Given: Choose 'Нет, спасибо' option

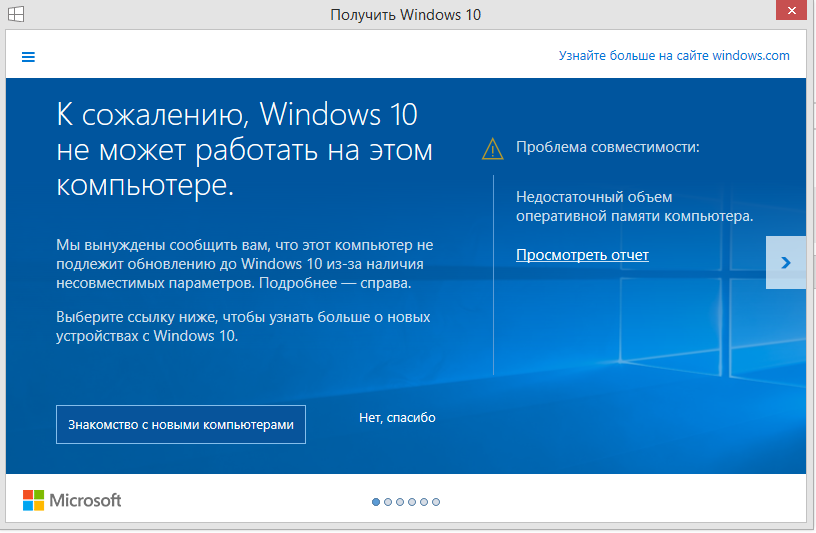Looking at the screenshot, I should tap(397, 418).
